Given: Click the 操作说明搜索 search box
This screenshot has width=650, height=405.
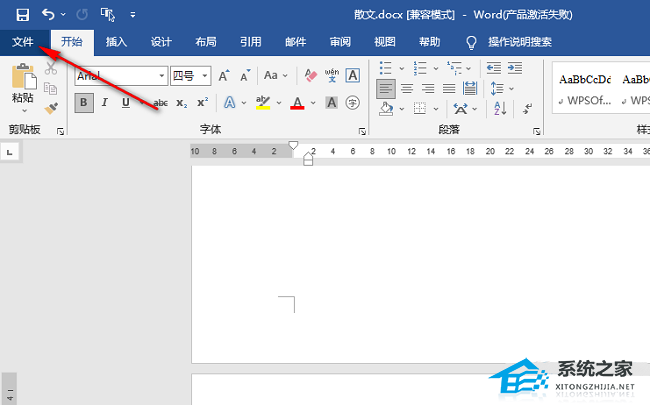Looking at the screenshot, I should coord(519,42).
